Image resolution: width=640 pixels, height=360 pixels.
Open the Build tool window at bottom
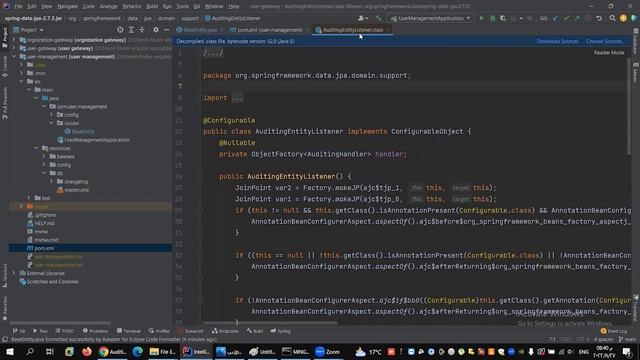(x=255, y=331)
